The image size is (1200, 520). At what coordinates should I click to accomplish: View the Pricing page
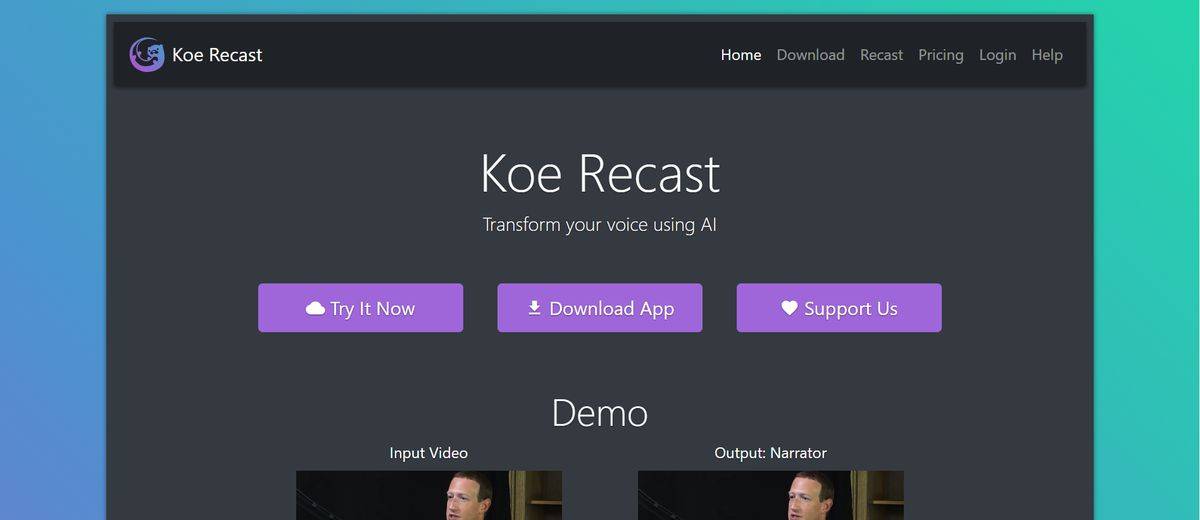[941, 55]
